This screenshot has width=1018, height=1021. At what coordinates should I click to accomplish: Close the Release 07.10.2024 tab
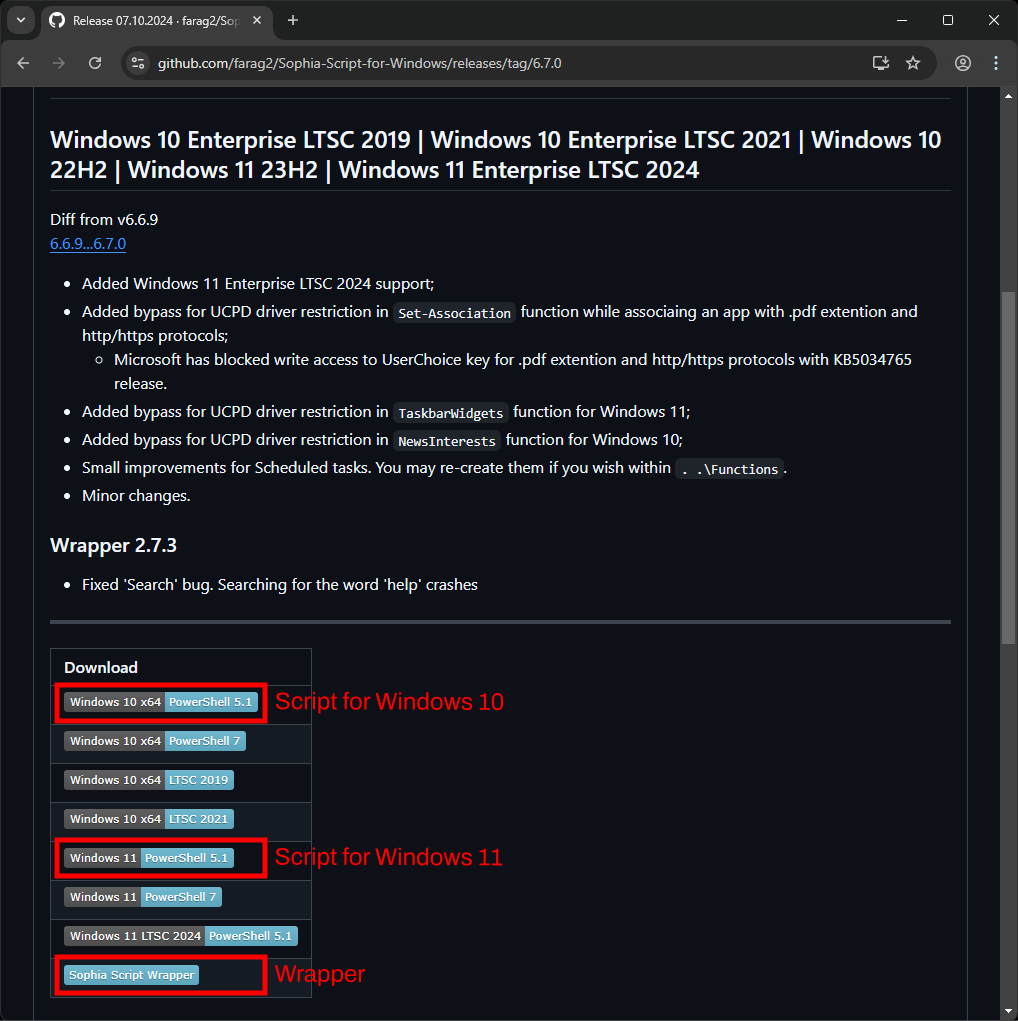point(257,21)
